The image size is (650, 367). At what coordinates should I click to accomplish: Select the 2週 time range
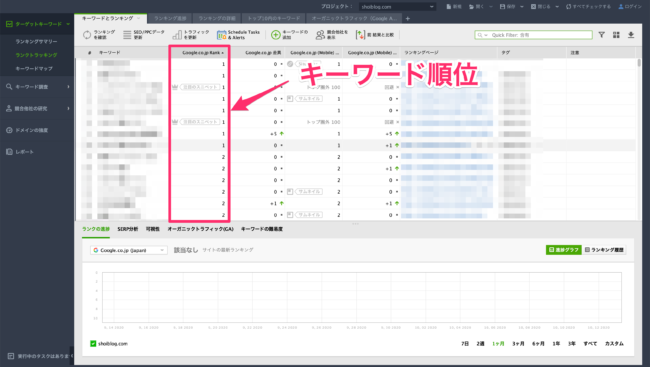click(x=480, y=343)
